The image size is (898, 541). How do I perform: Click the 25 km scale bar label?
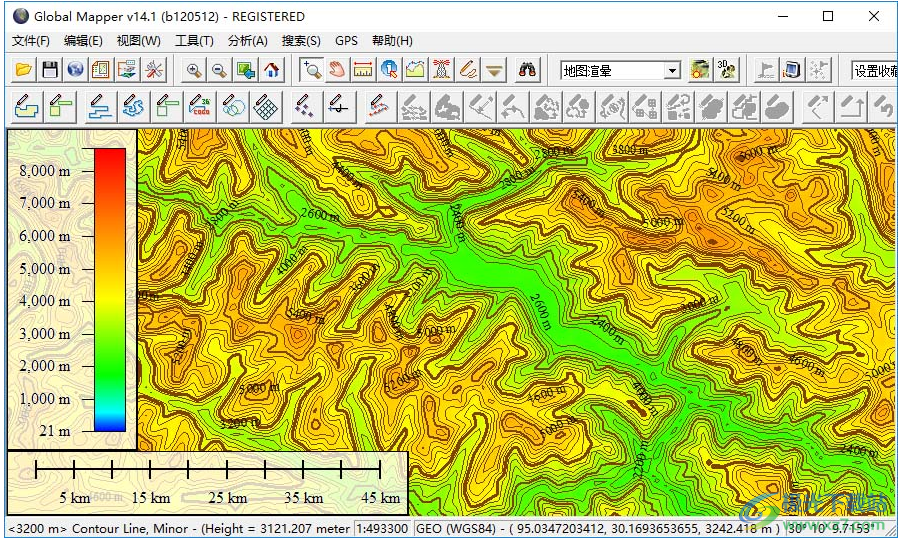click(227, 498)
